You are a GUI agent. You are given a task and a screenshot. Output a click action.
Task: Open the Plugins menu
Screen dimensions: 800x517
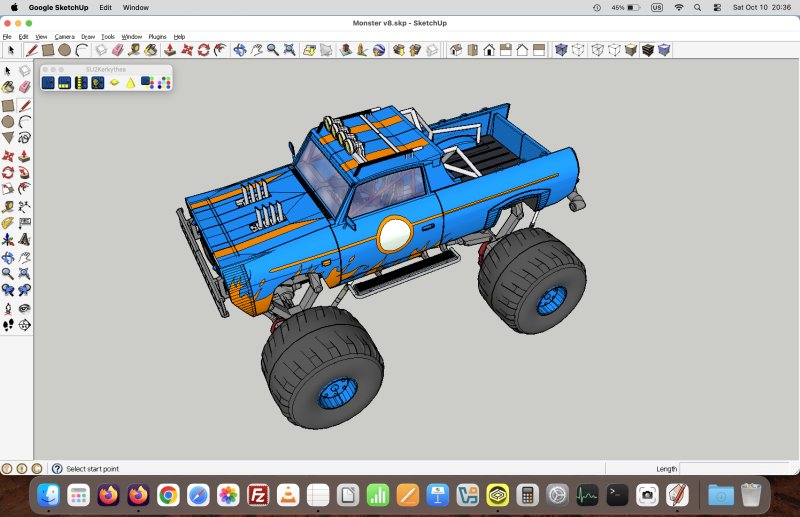(x=158, y=37)
